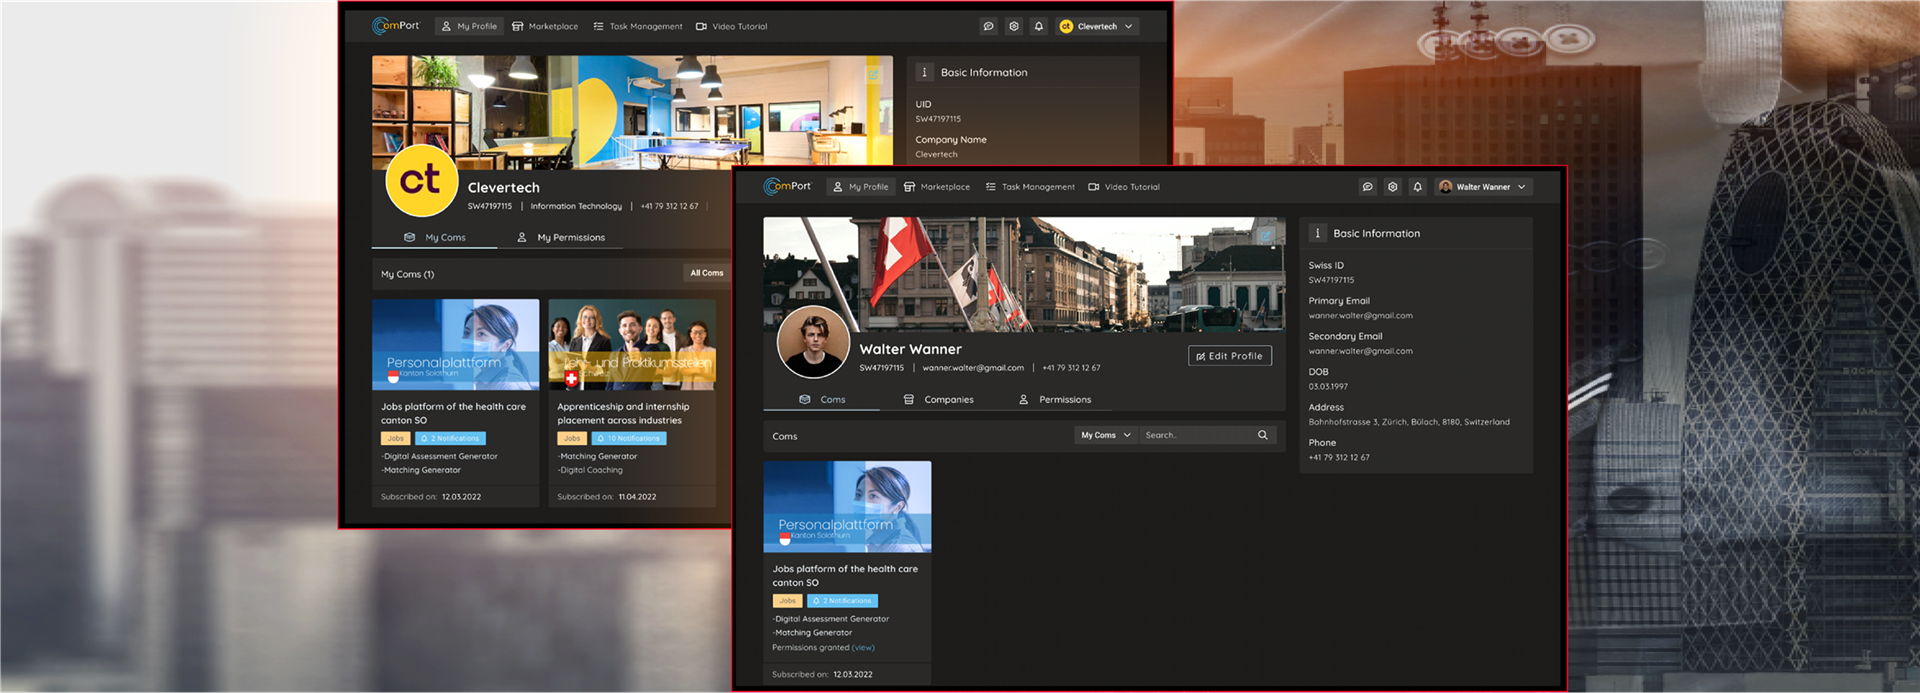
Task: Expand the Walter Wanner account dropdown
Action: coord(1483,187)
